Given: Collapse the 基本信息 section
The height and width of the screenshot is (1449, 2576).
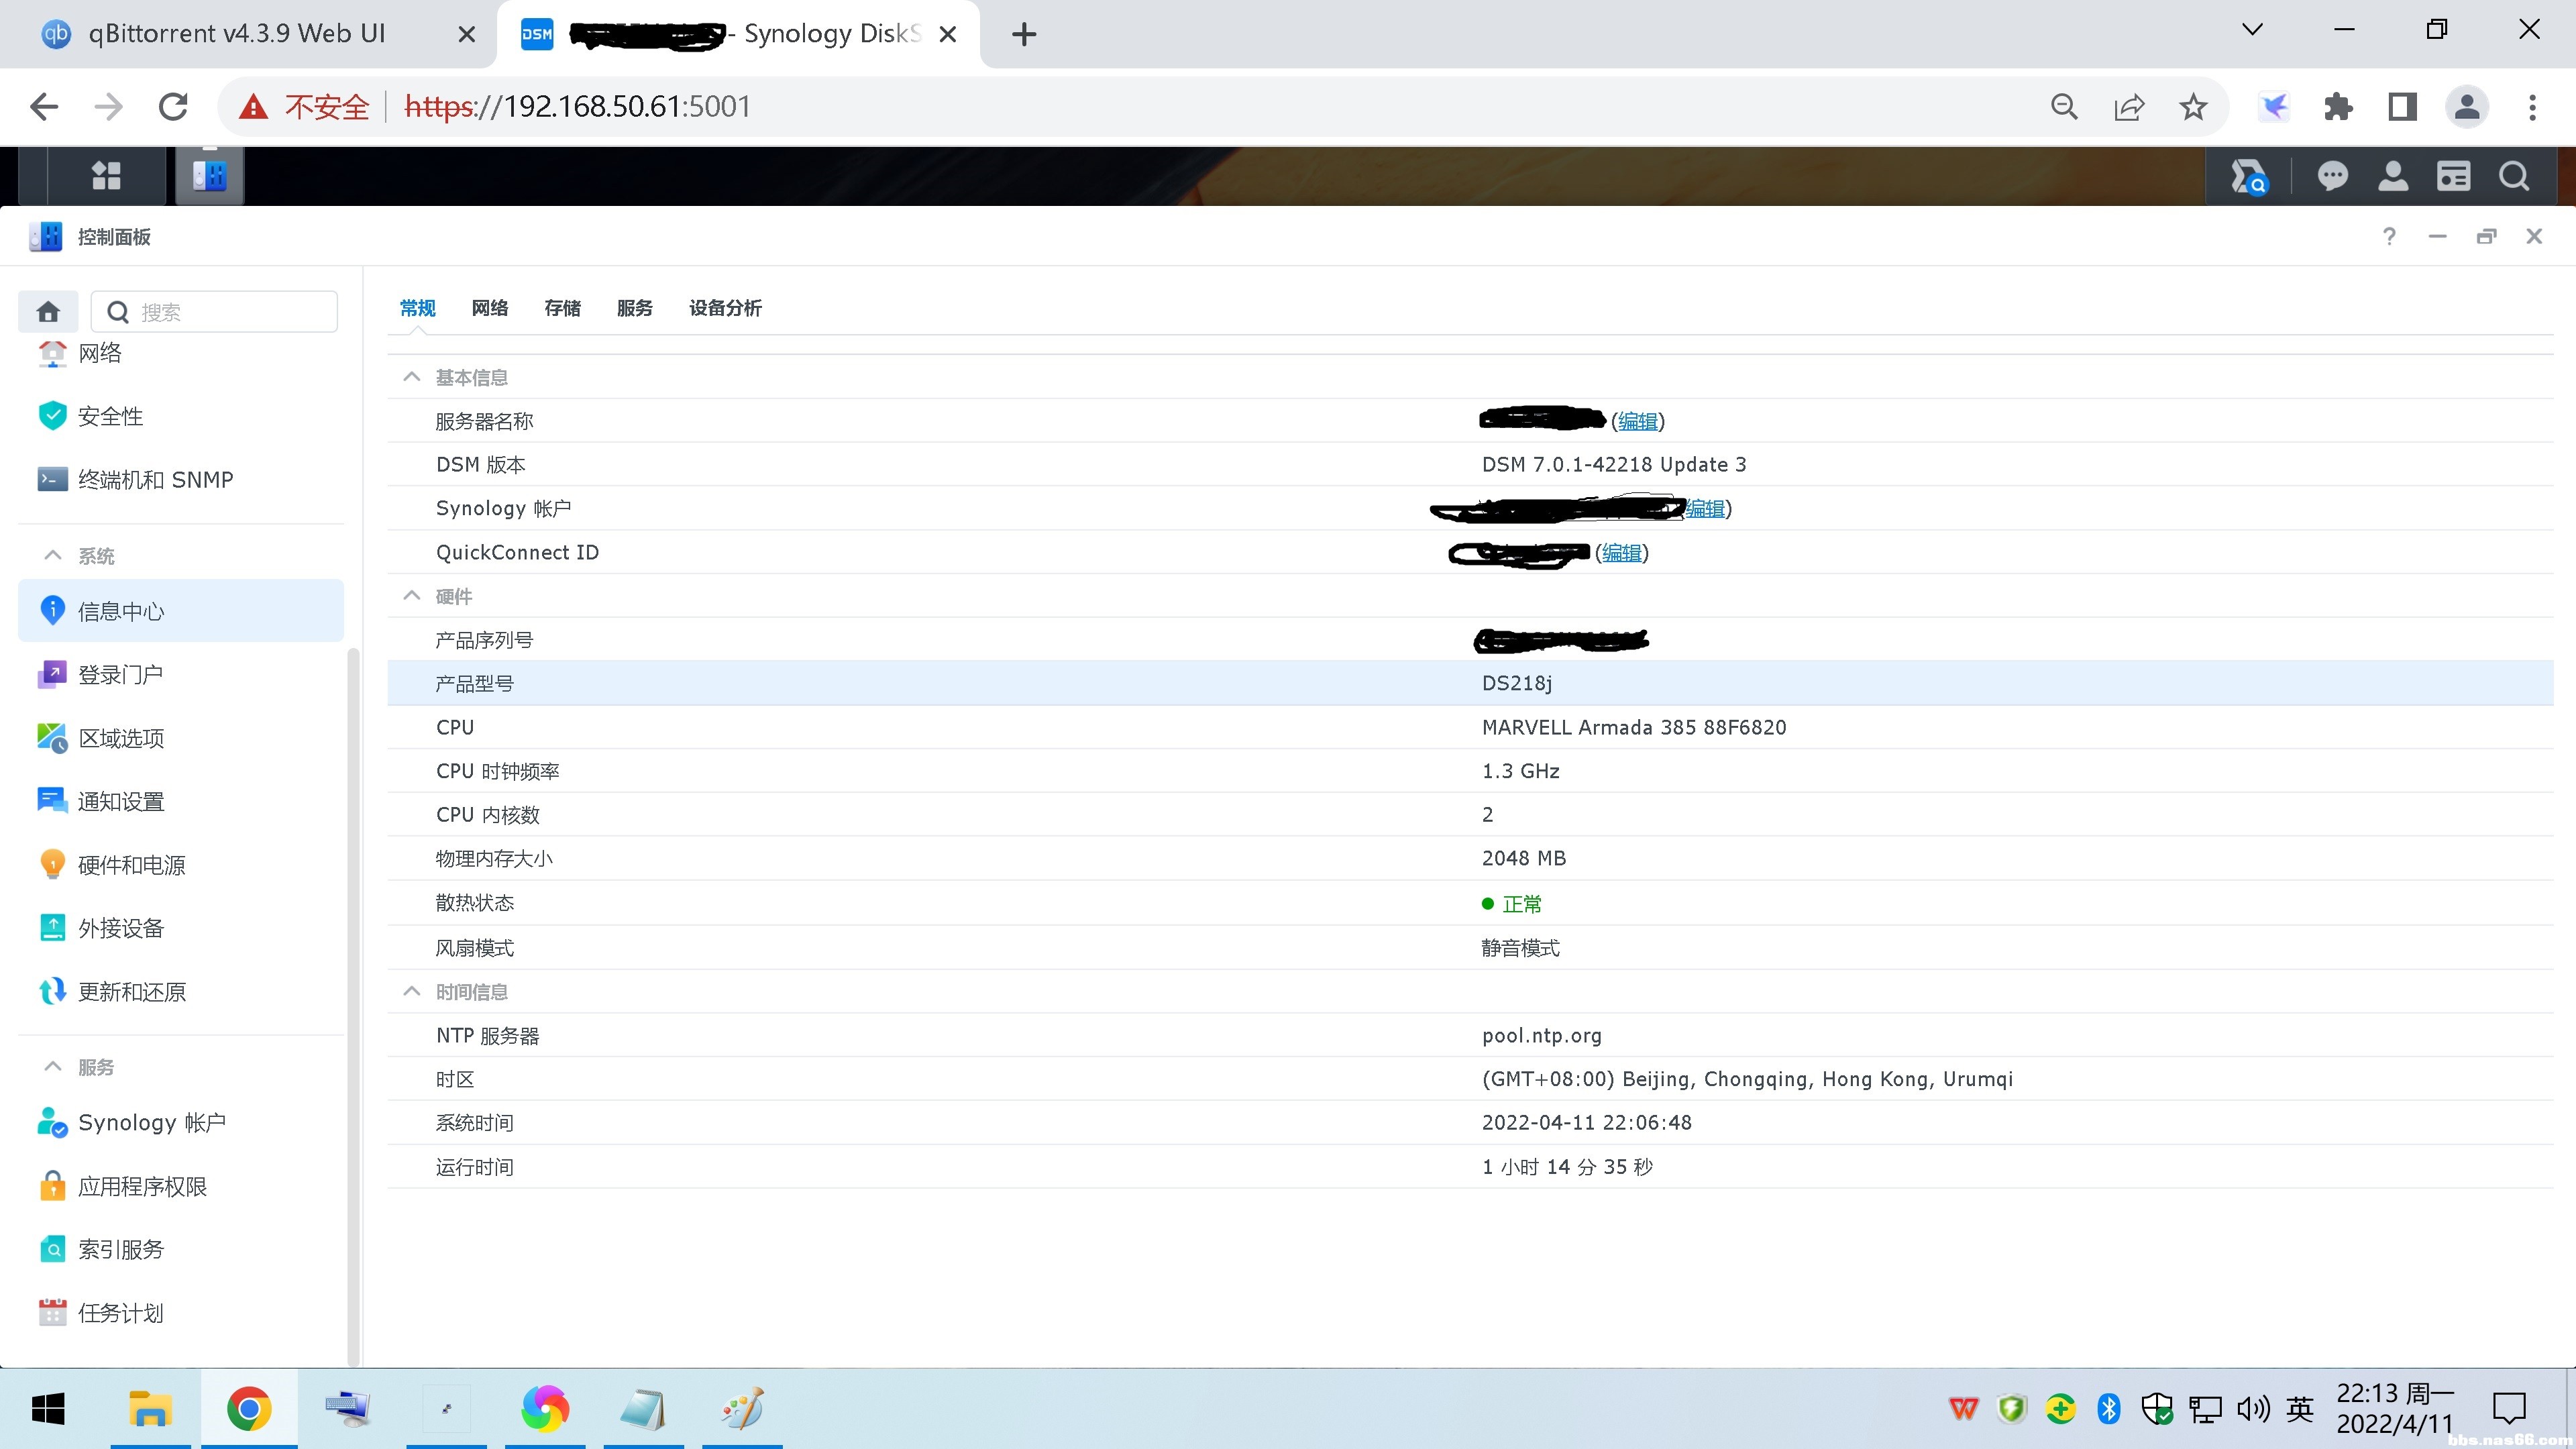Looking at the screenshot, I should tap(411, 377).
